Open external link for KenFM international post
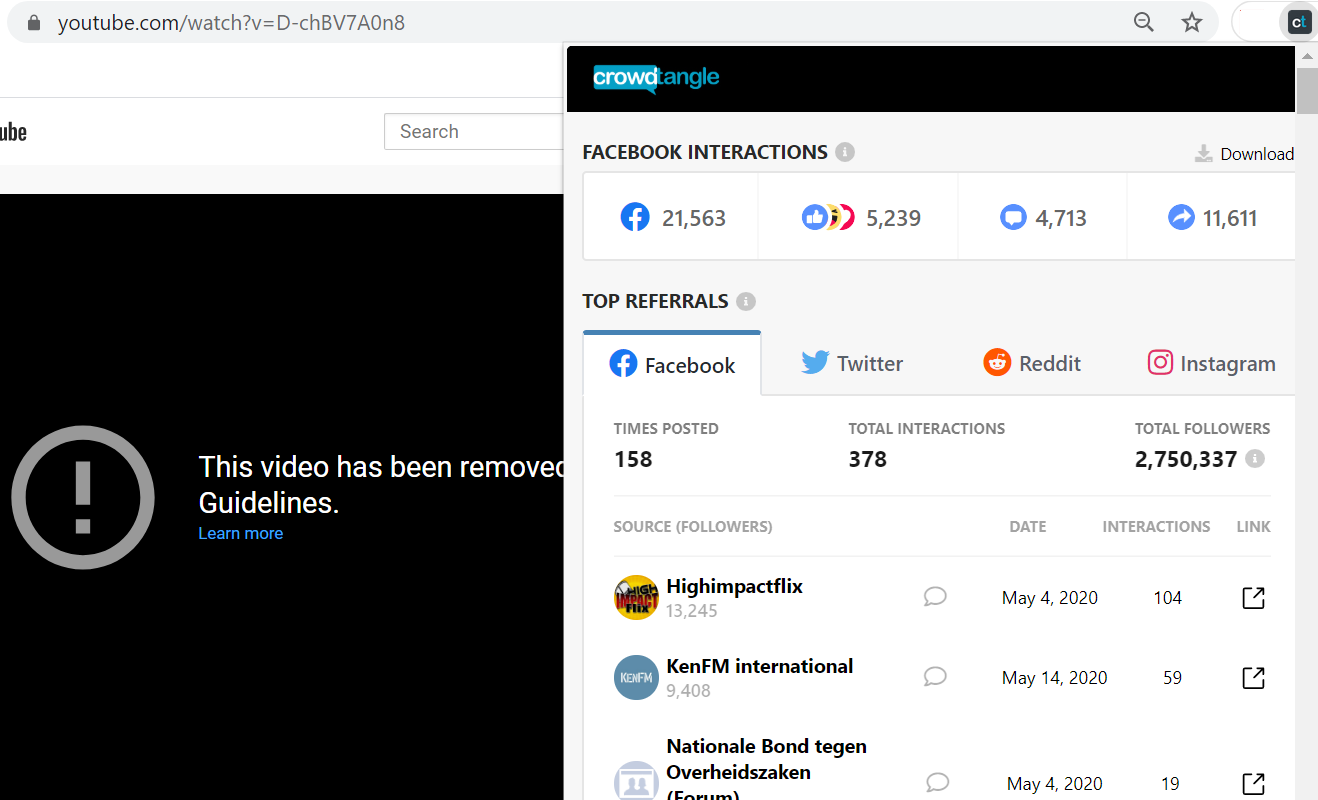Viewport: 1318px width, 800px height. point(1253,677)
